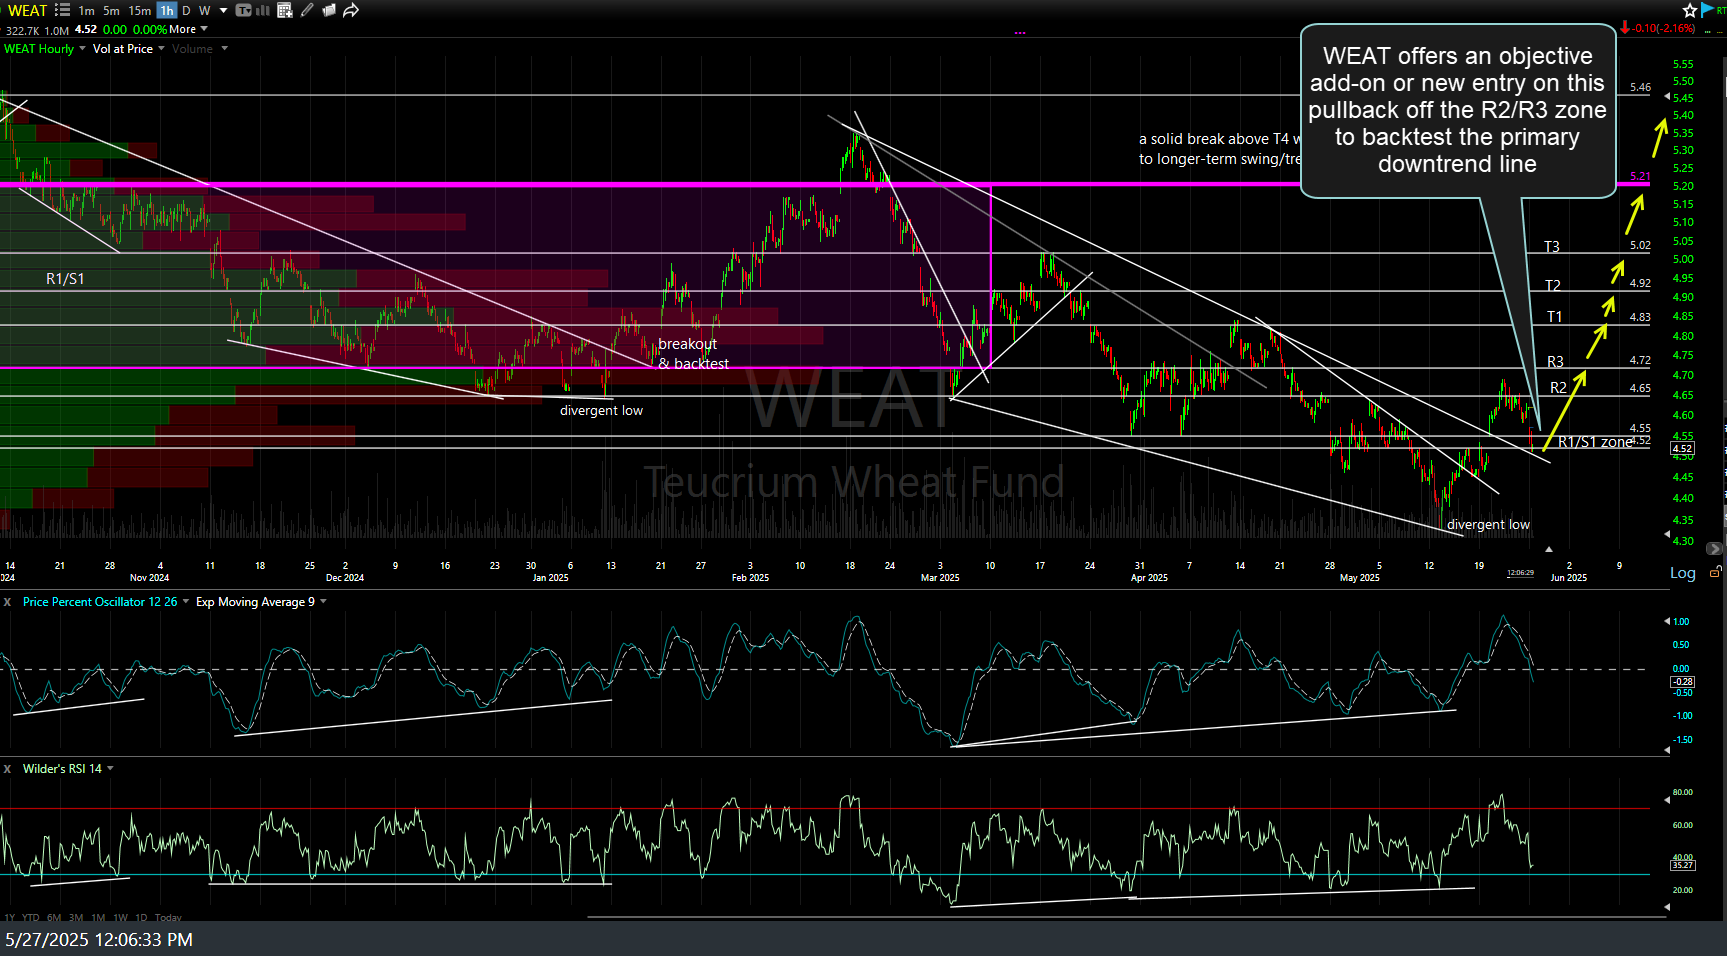Set chart range to 1W

click(120, 917)
